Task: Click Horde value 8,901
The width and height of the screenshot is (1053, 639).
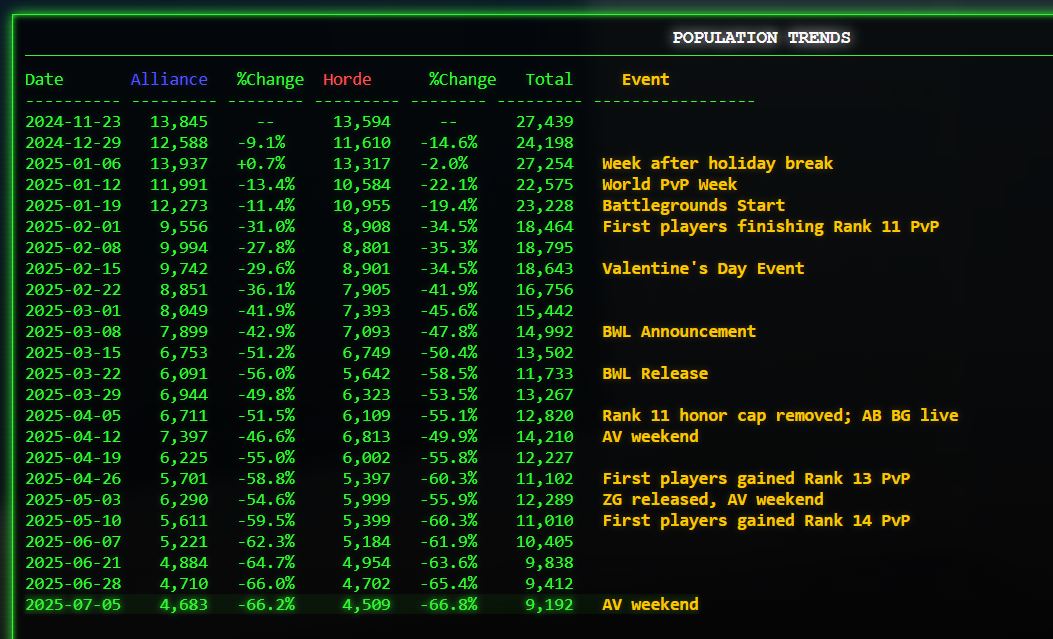Action: pyautogui.click(x=367, y=268)
